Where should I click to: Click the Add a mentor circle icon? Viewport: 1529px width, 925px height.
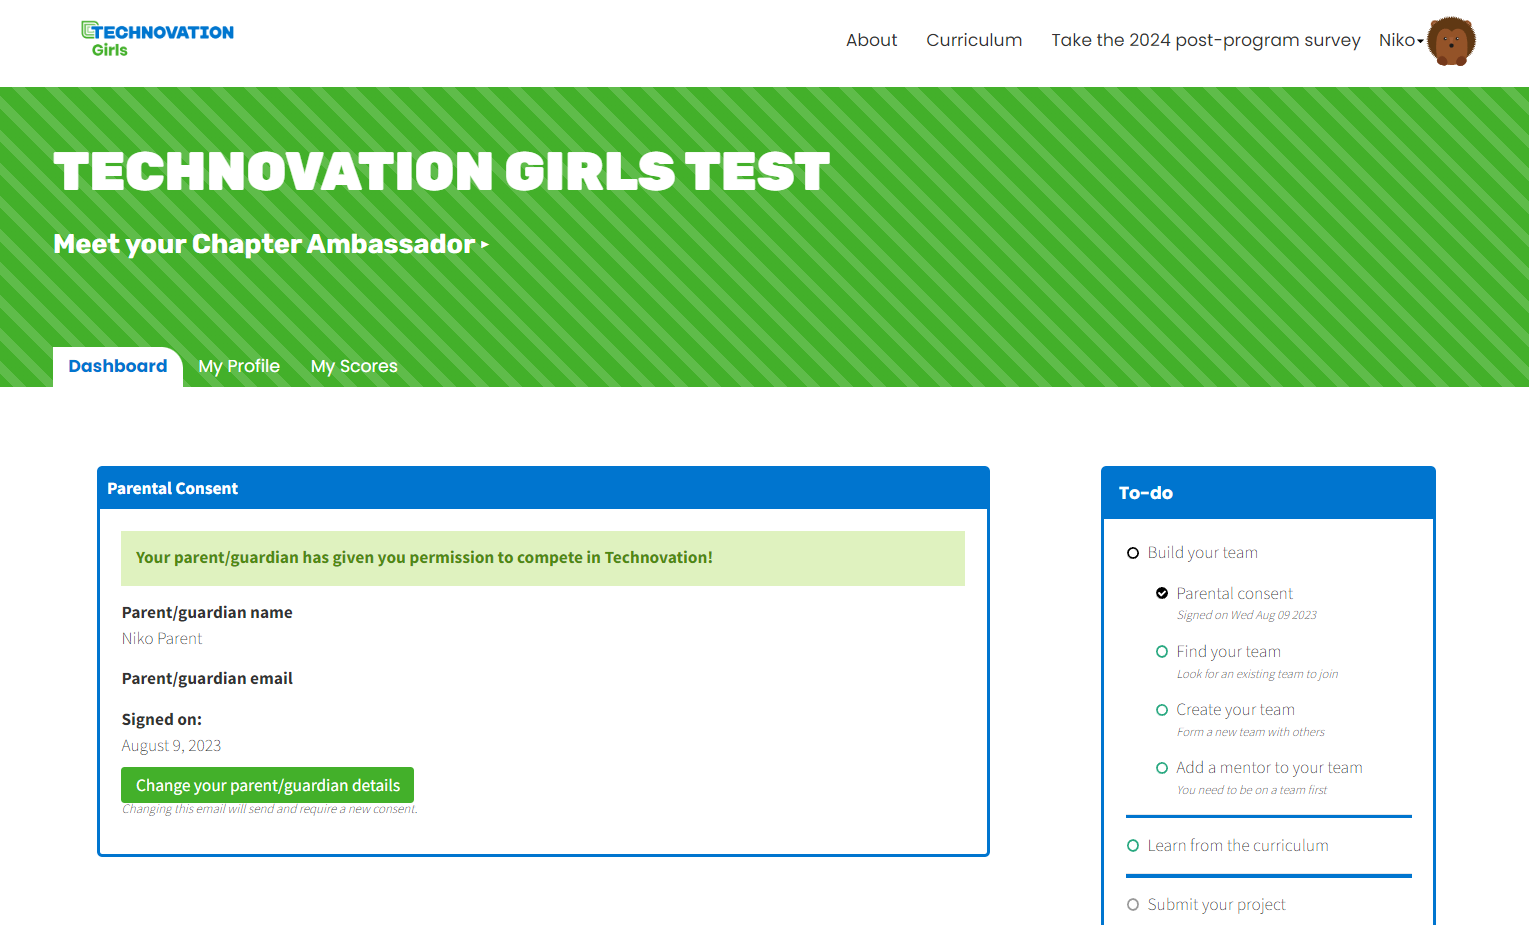coord(1162,768)
